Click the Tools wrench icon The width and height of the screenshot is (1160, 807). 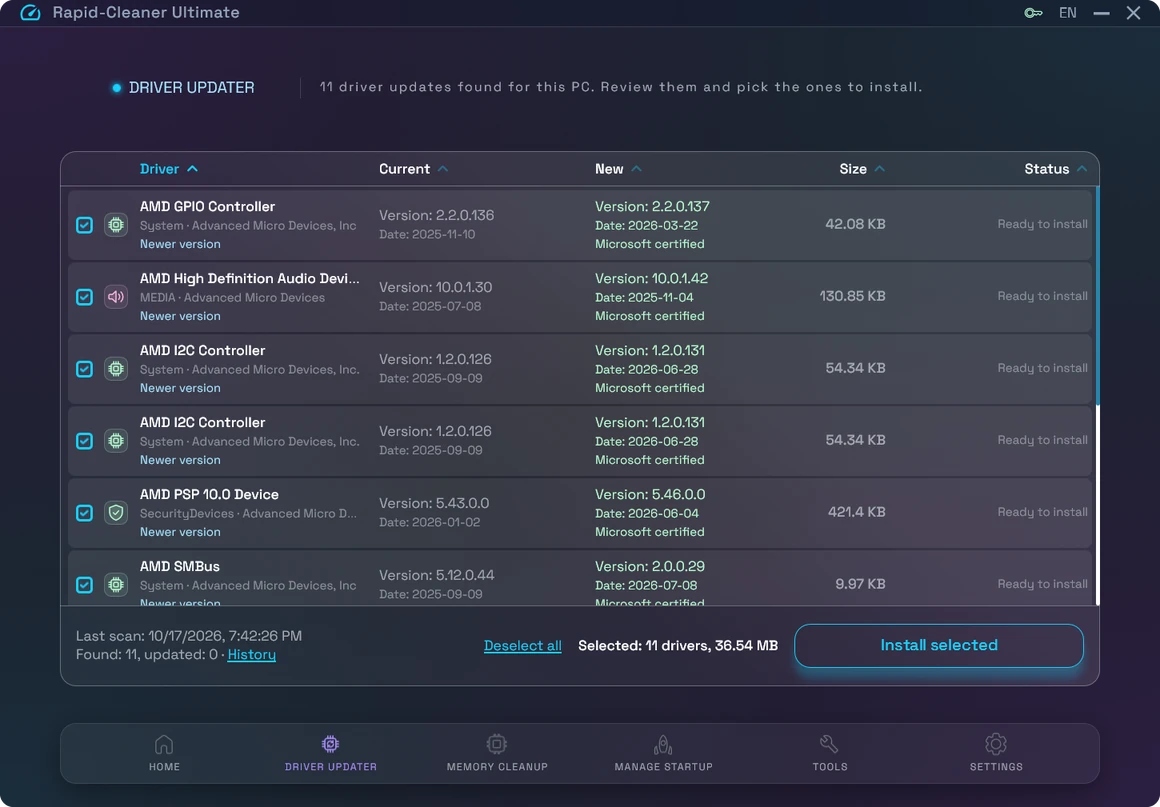(x=829, y=743)
